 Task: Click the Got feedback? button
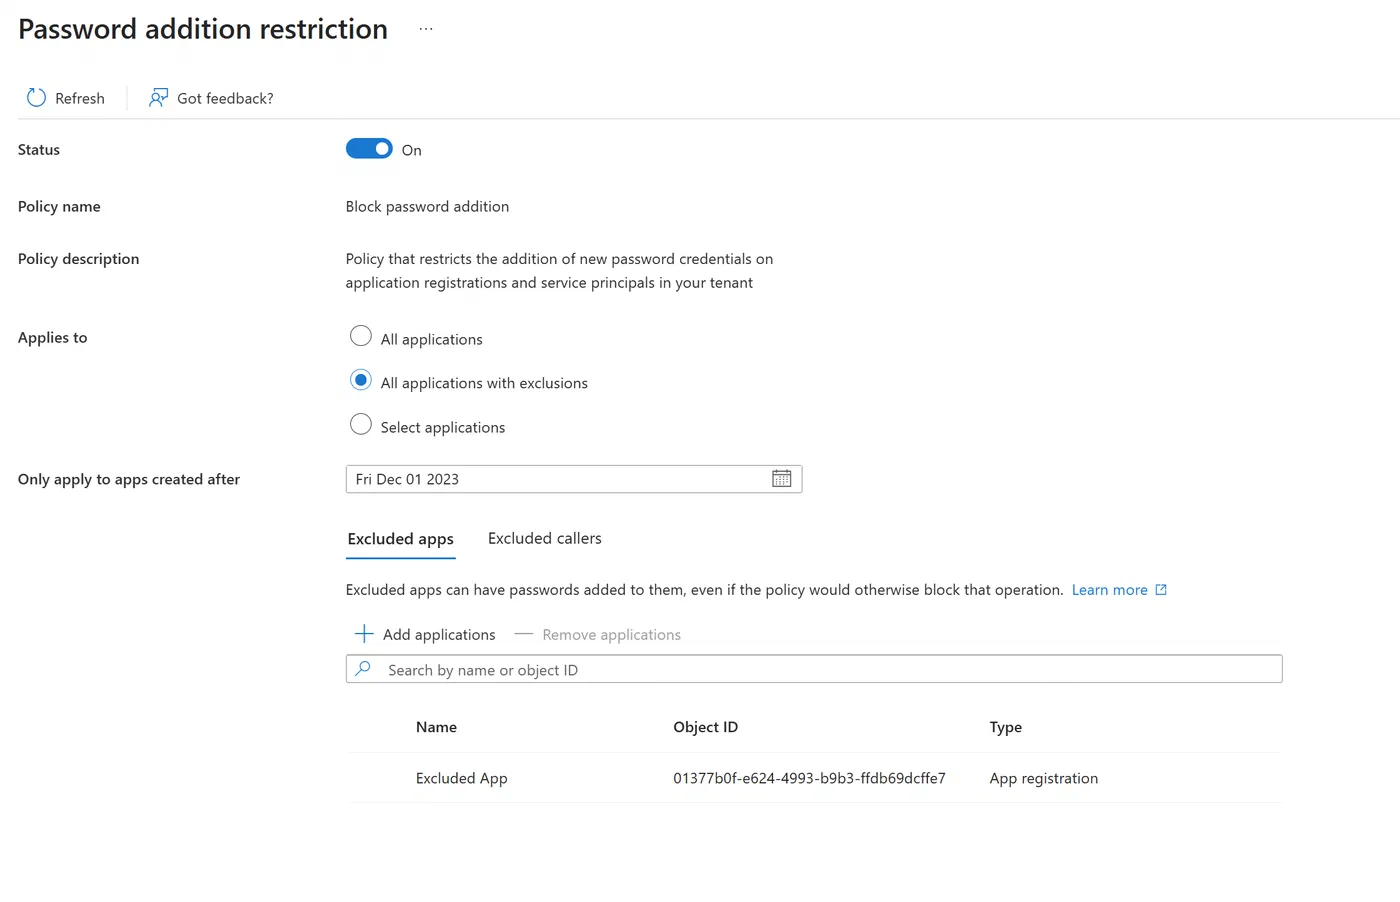(x=211, y=98)
